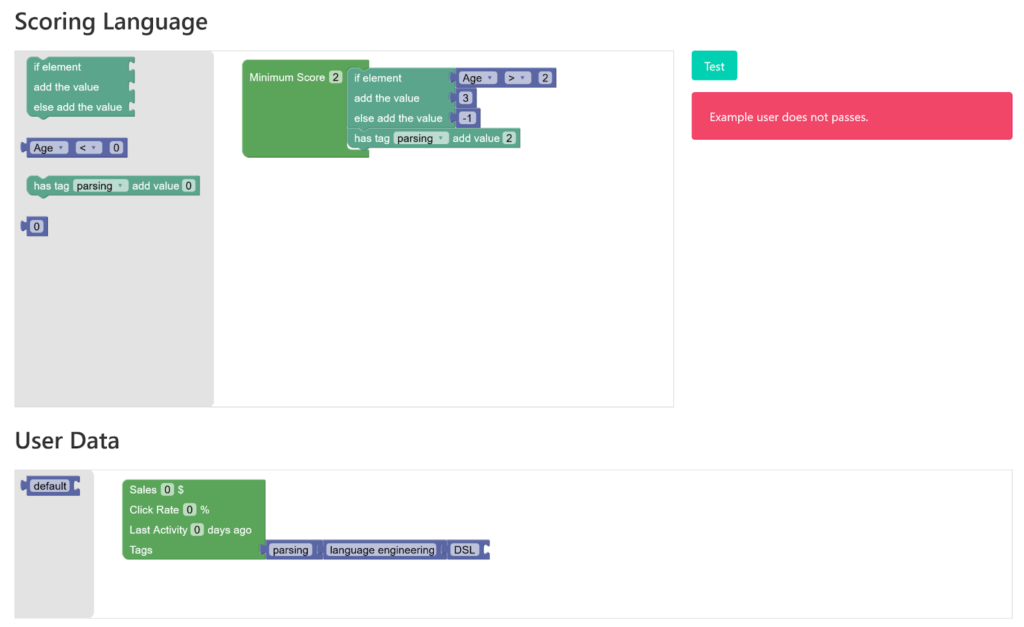
Task: Click the add value field in the workspace has tag block
Action: coord(509,138)
